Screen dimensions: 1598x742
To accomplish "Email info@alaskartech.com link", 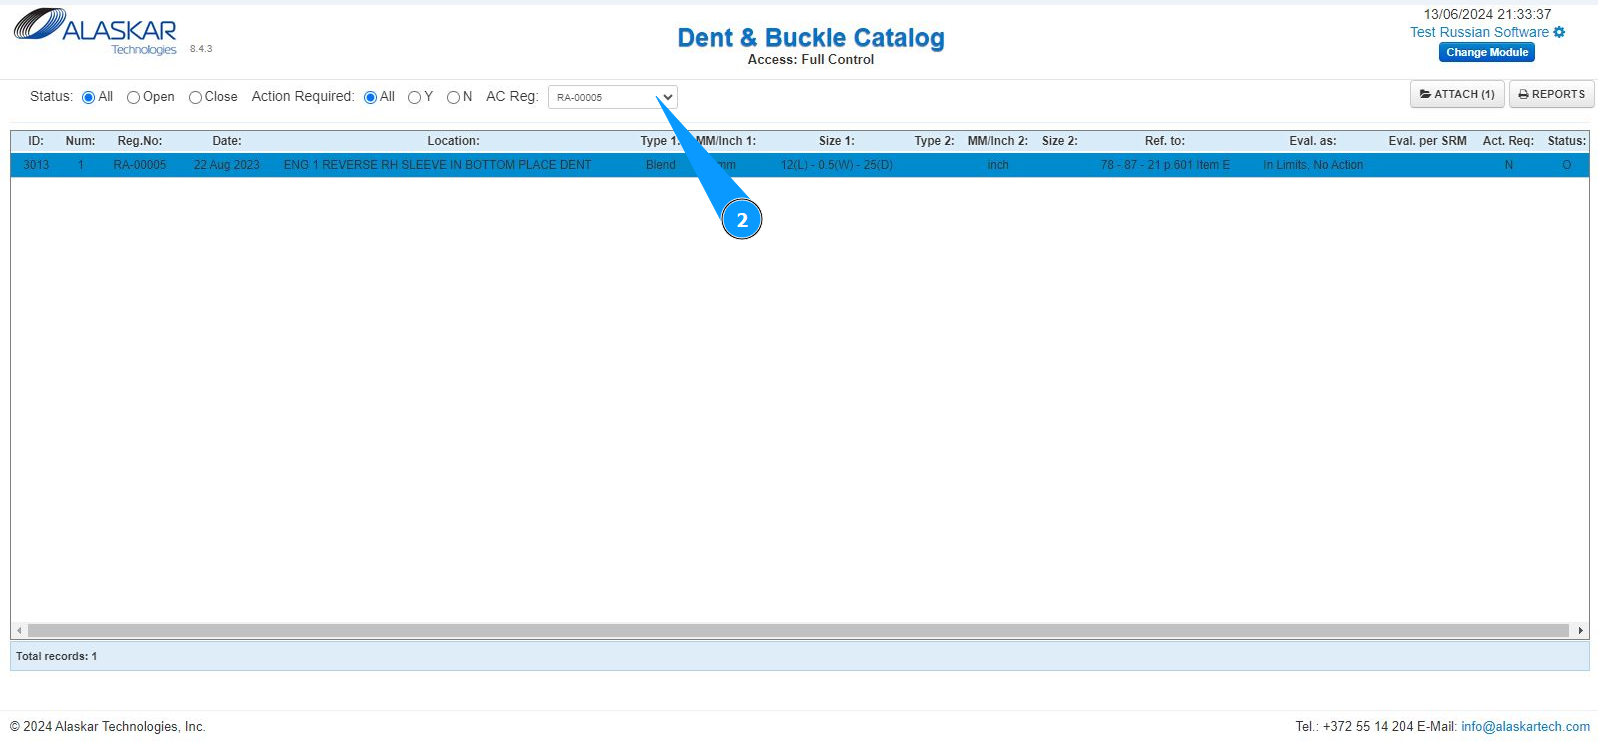I will [x=1525, y=727].
